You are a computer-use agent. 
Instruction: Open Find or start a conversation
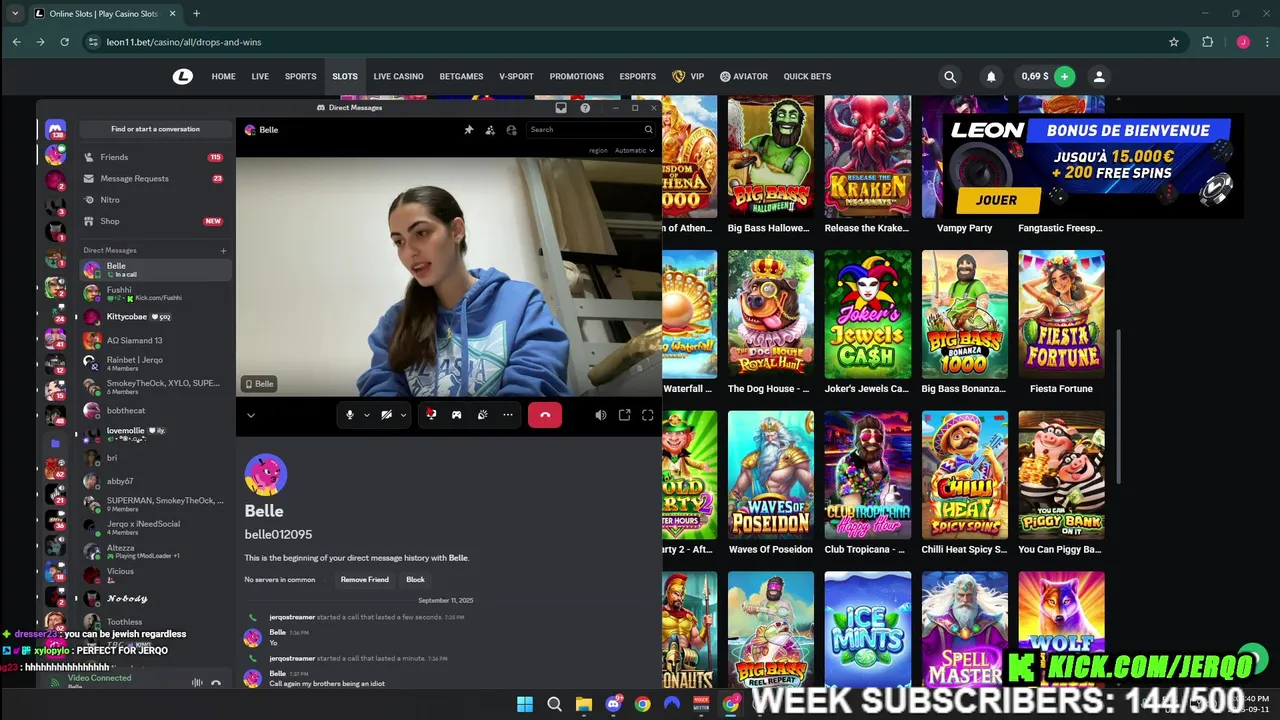click(x=155, y=129)
